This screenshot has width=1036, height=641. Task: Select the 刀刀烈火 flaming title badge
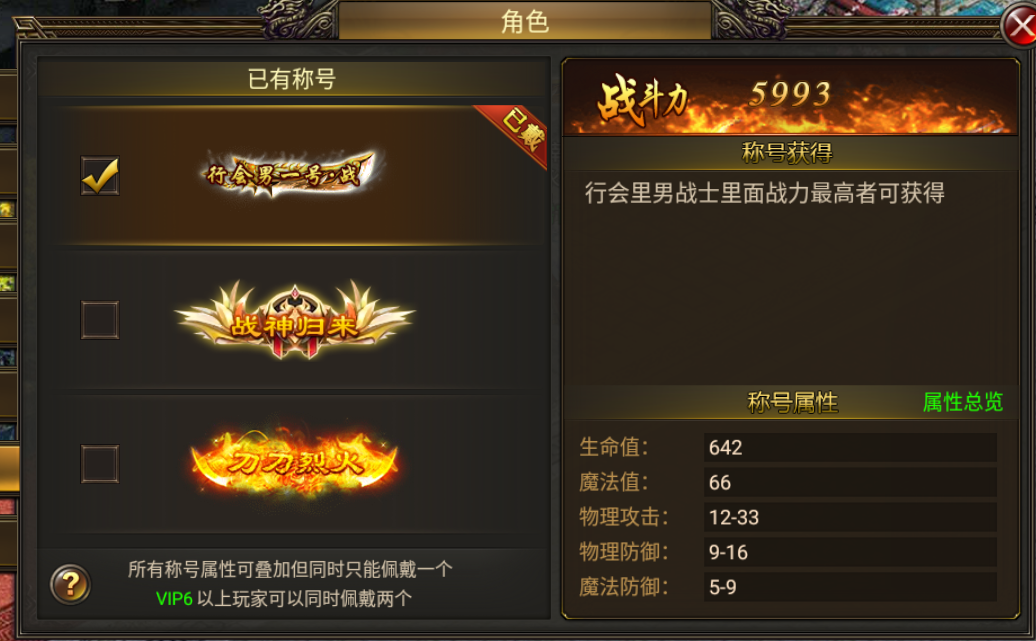295,462
